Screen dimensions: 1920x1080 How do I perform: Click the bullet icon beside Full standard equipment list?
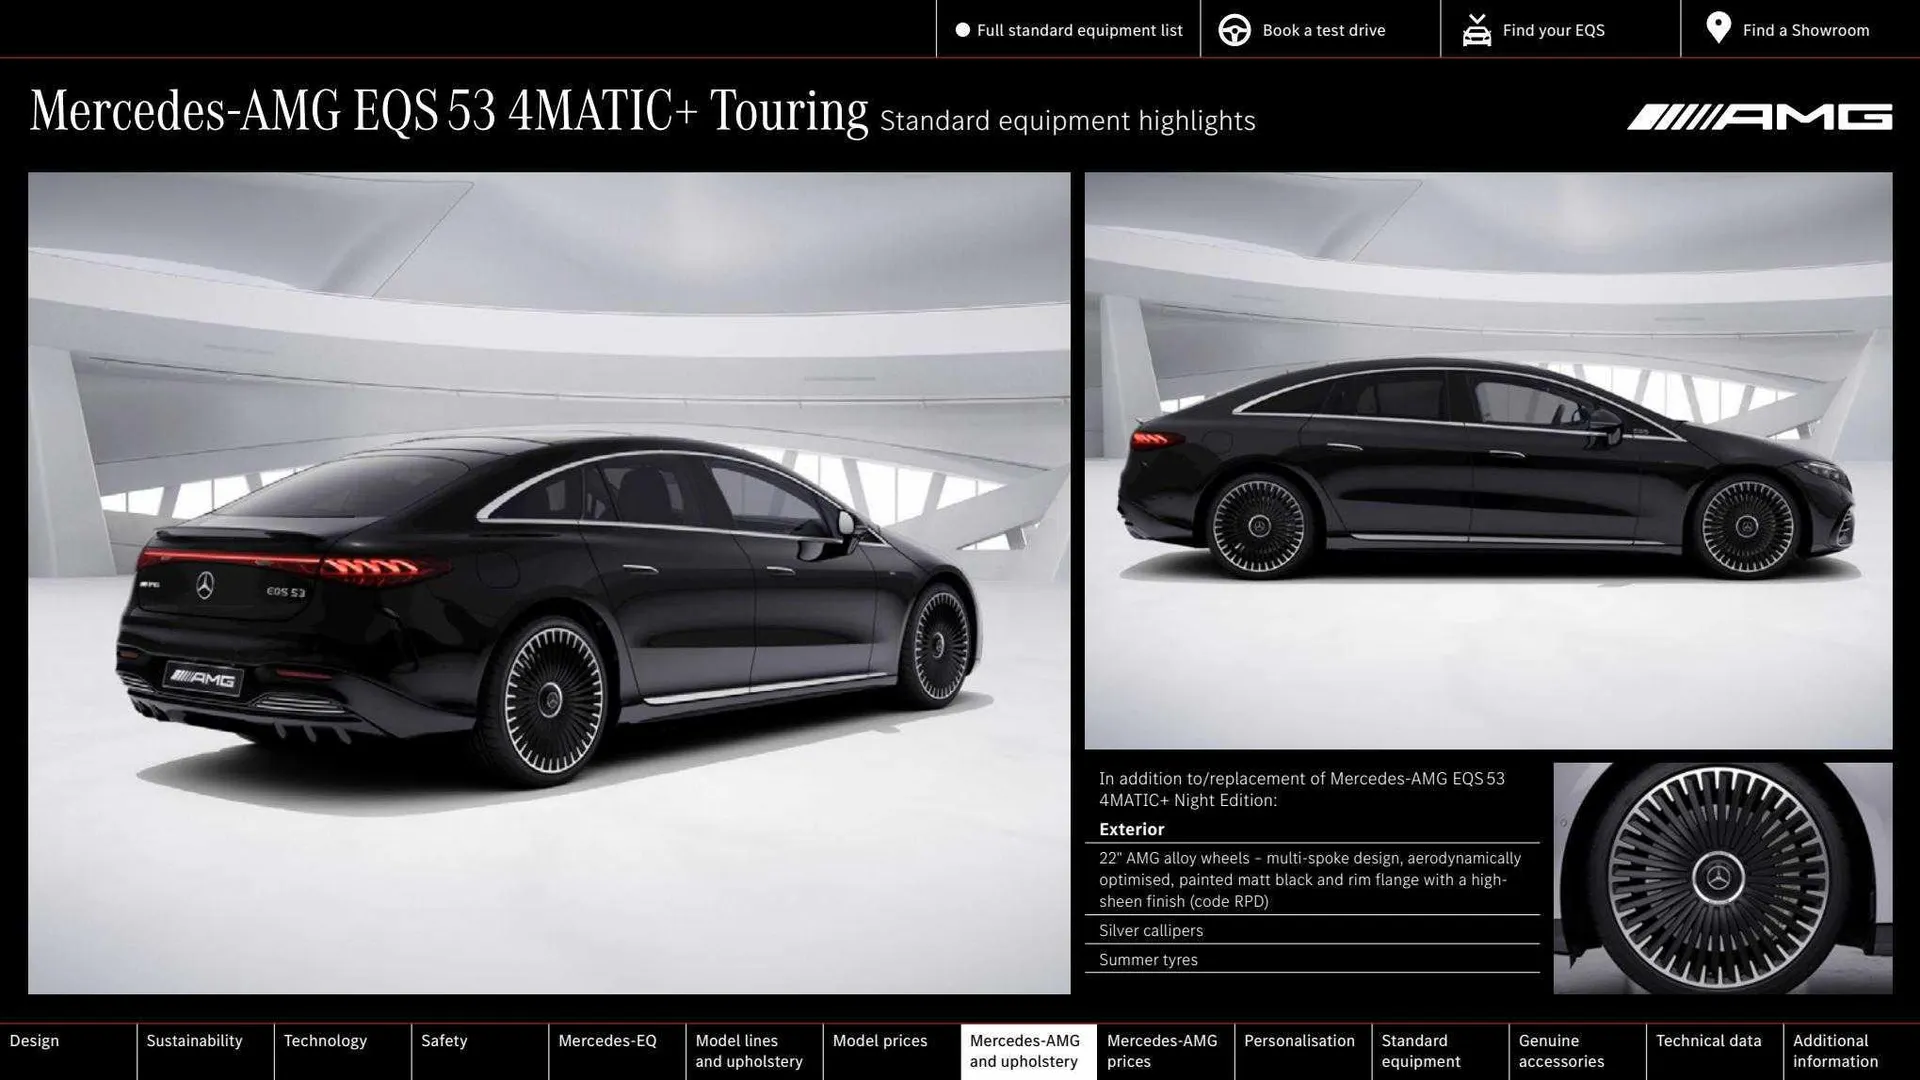pos(963,30)
